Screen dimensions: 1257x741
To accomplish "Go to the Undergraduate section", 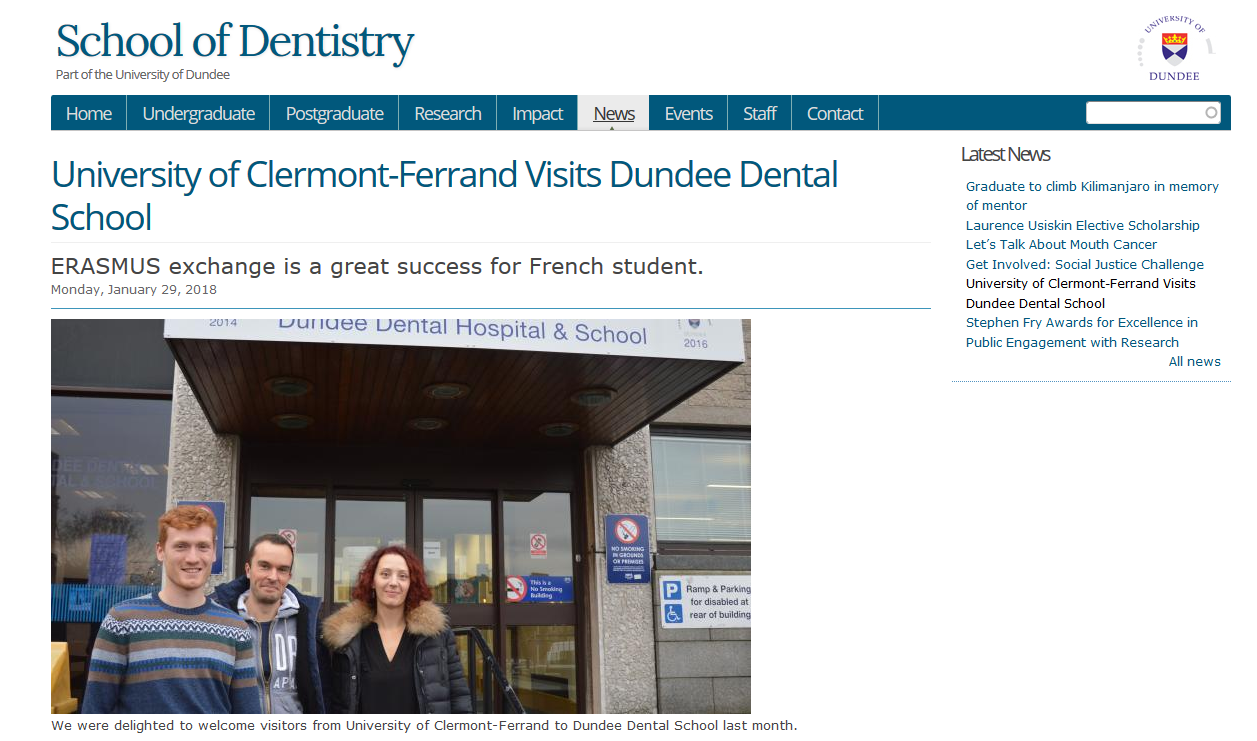I will click(198, 113).
